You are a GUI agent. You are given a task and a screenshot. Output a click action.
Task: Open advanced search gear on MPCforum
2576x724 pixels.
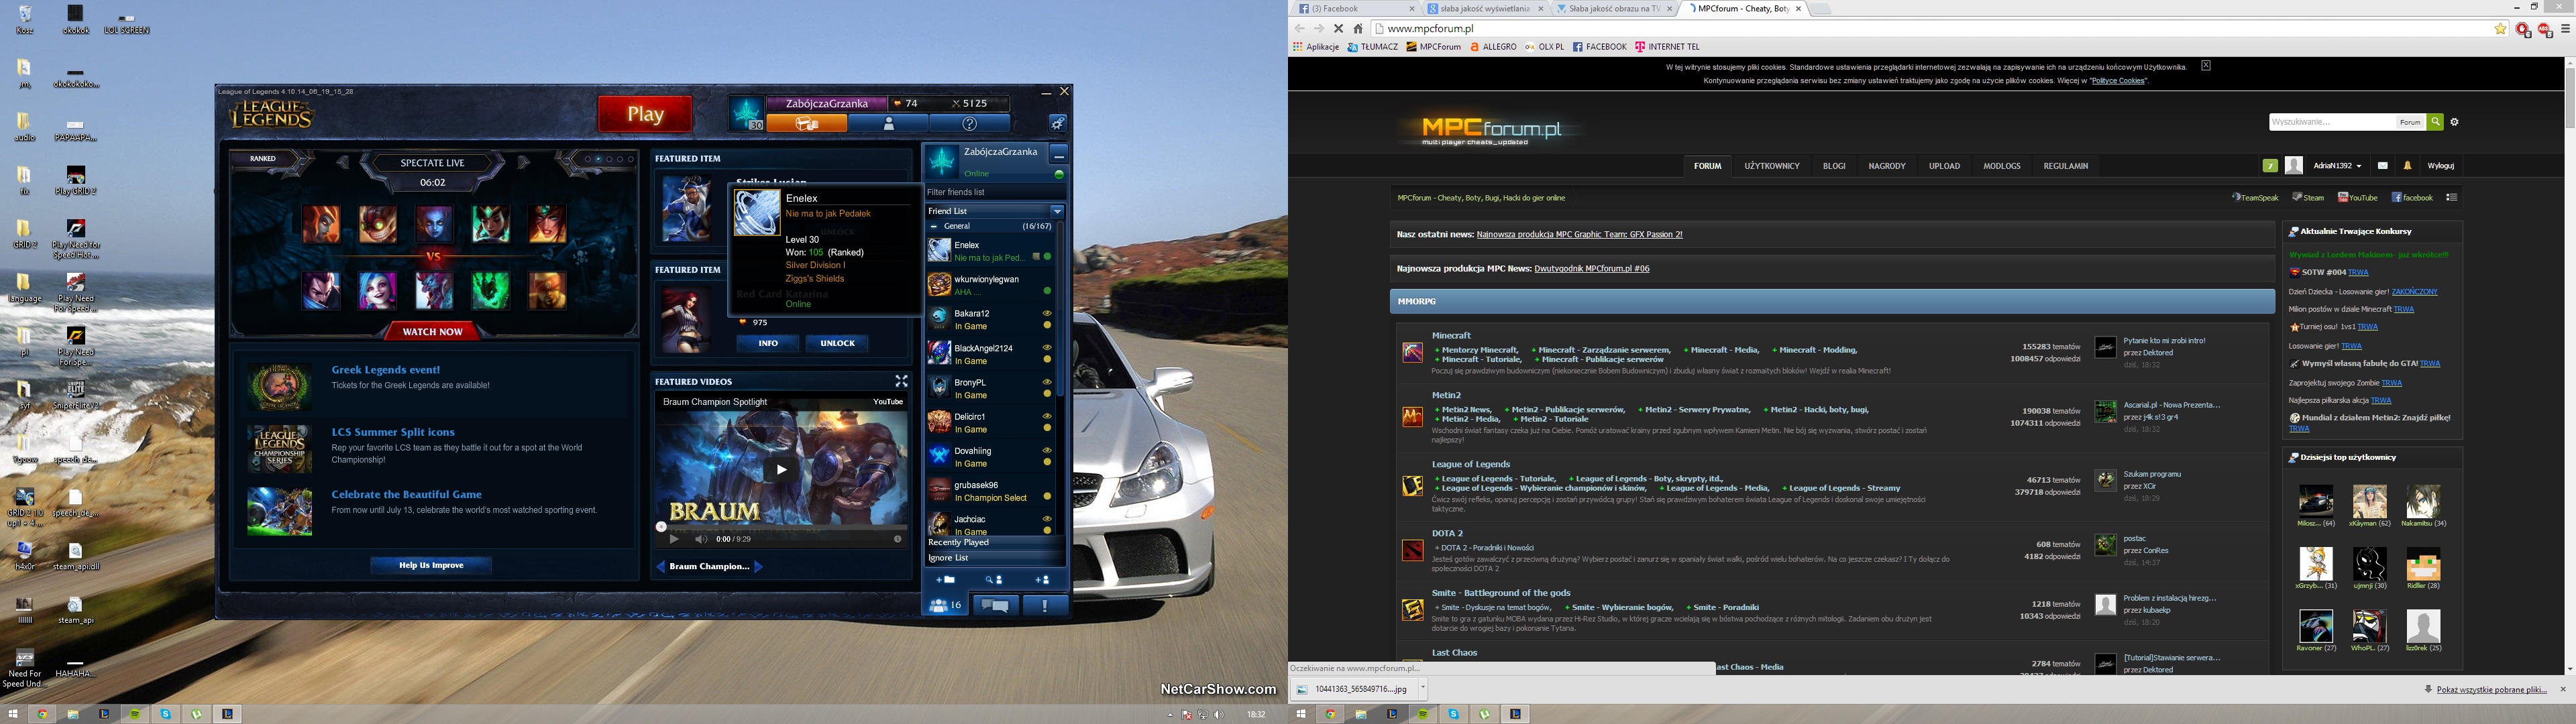click(2454, 122)
